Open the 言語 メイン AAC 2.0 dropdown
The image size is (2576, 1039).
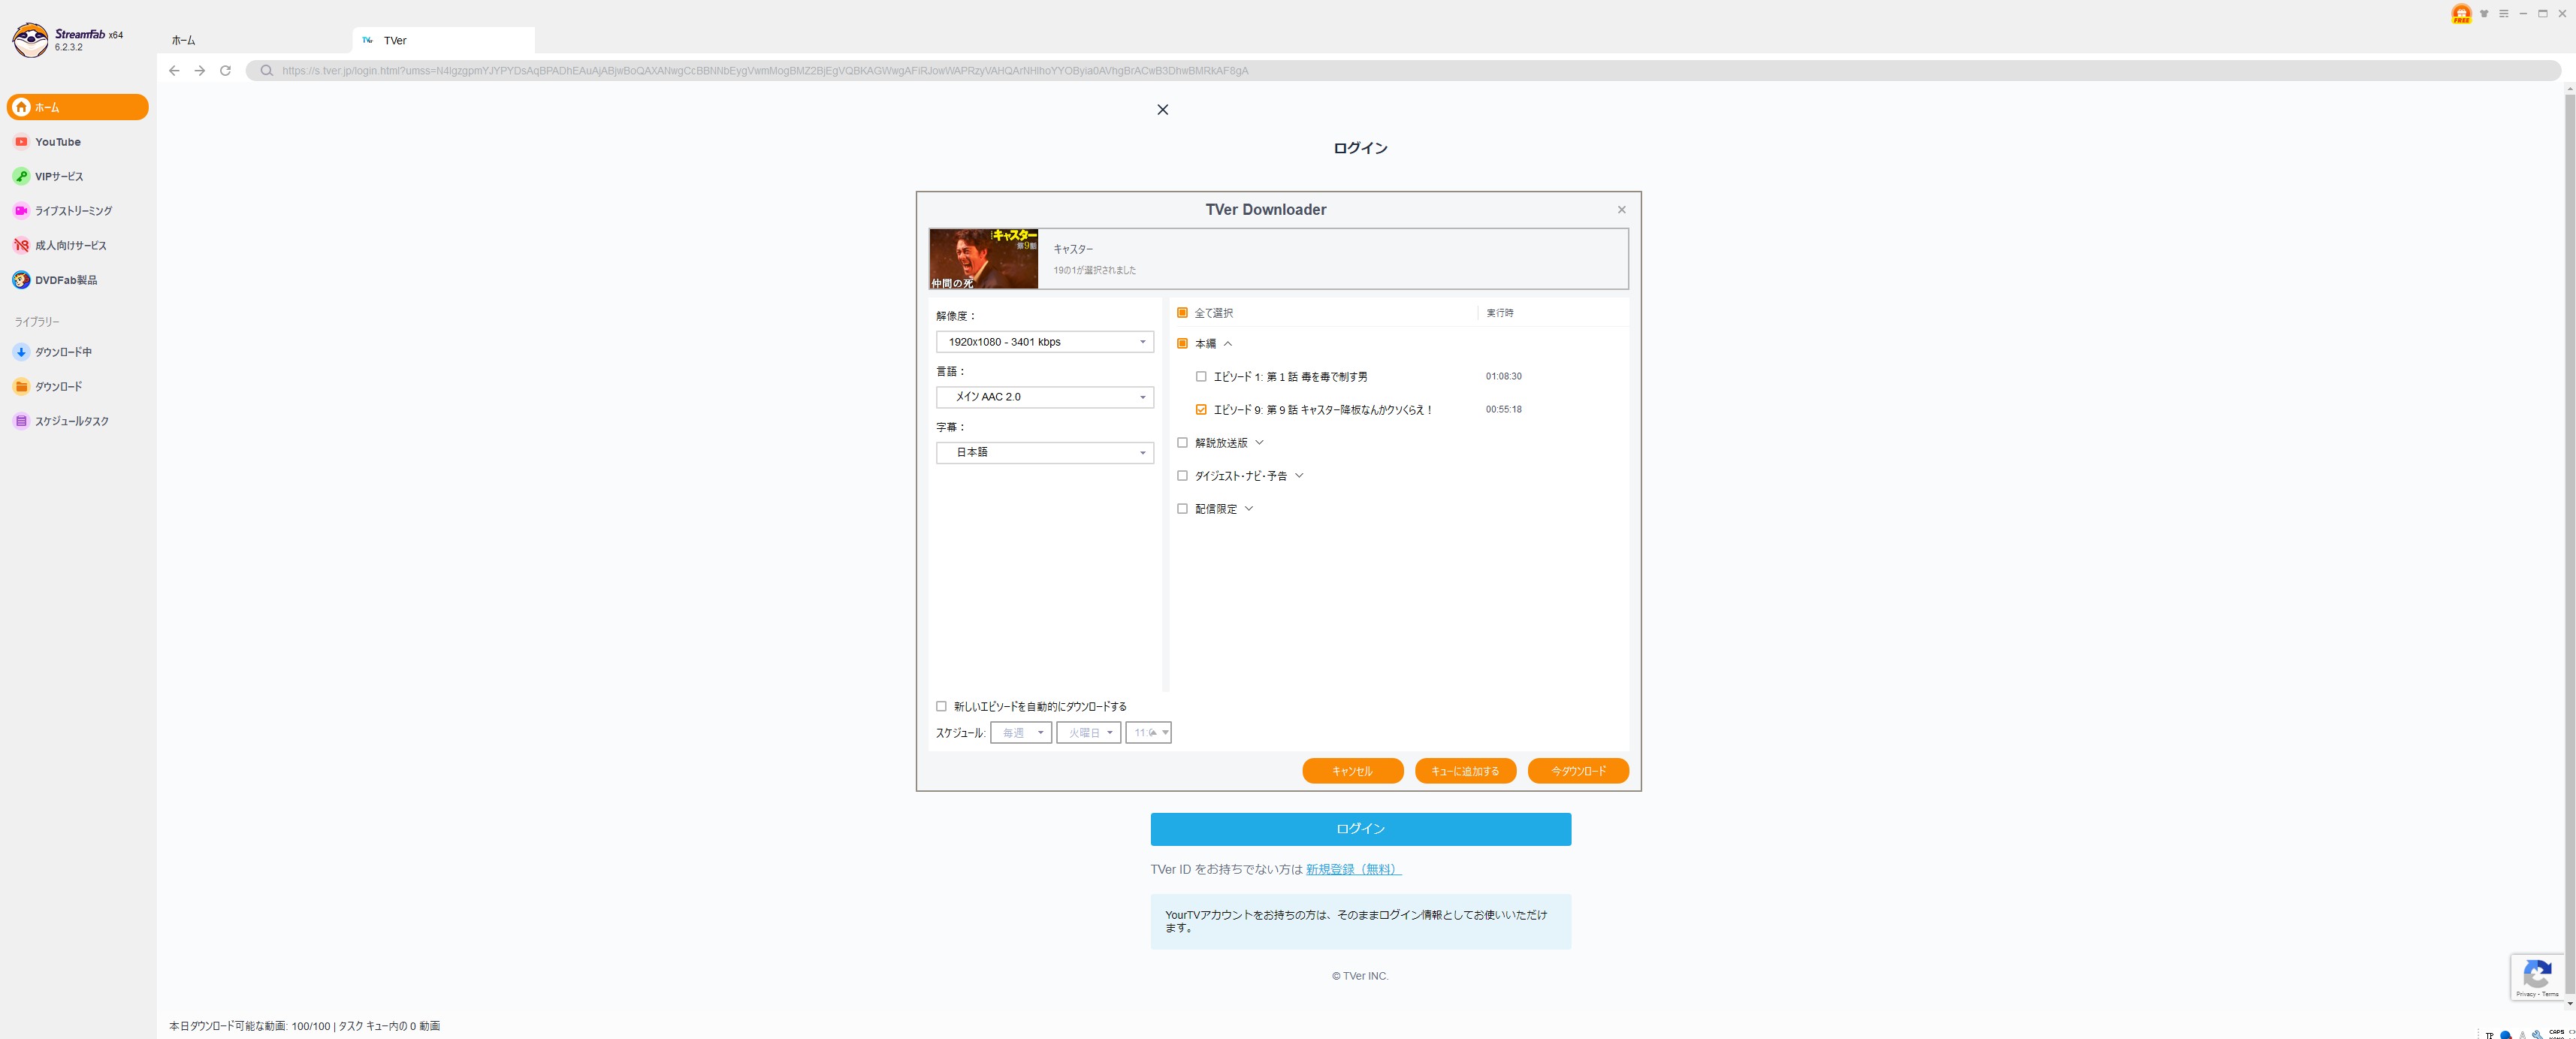pyautogui.click(x=1044, y=397)
